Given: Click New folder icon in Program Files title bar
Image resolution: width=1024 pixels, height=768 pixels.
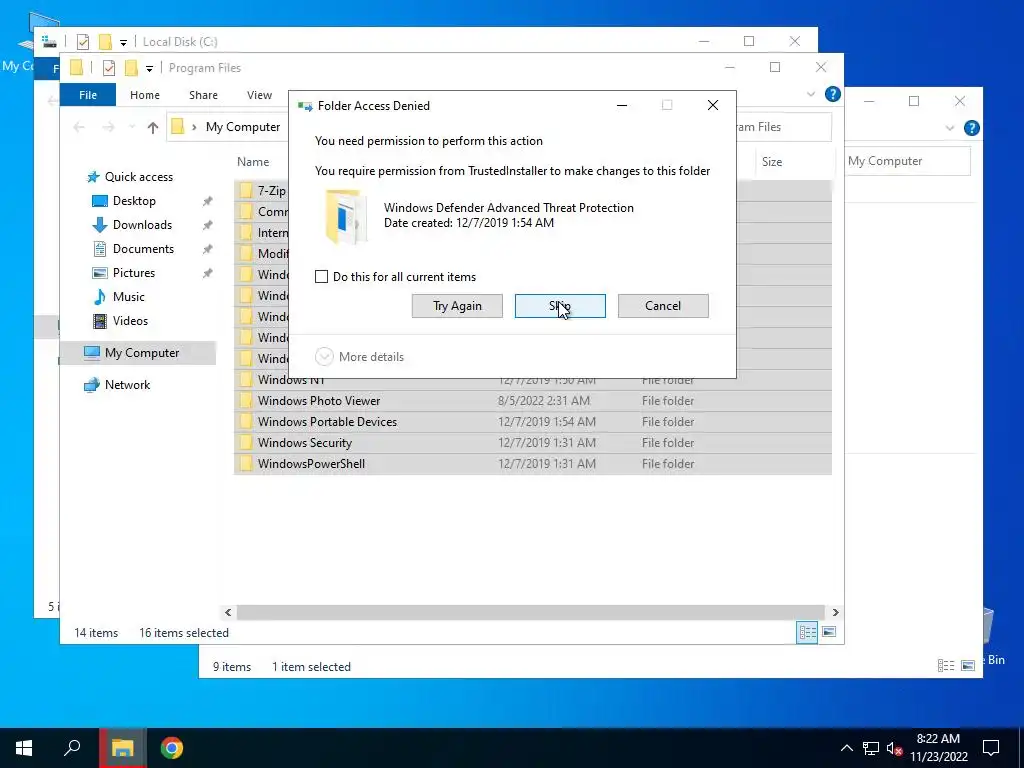Looking at the screenshot, I should click(x=131, y=68).
